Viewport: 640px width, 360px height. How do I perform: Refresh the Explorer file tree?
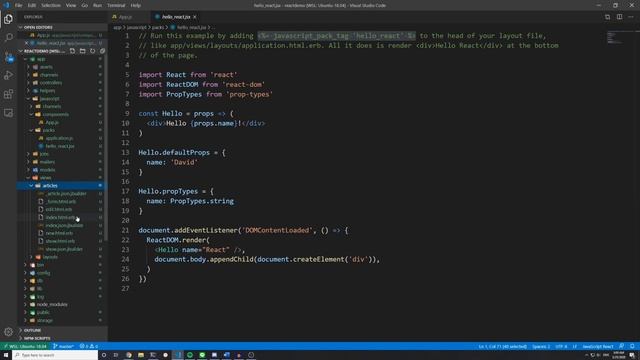(x=93, y=51)
